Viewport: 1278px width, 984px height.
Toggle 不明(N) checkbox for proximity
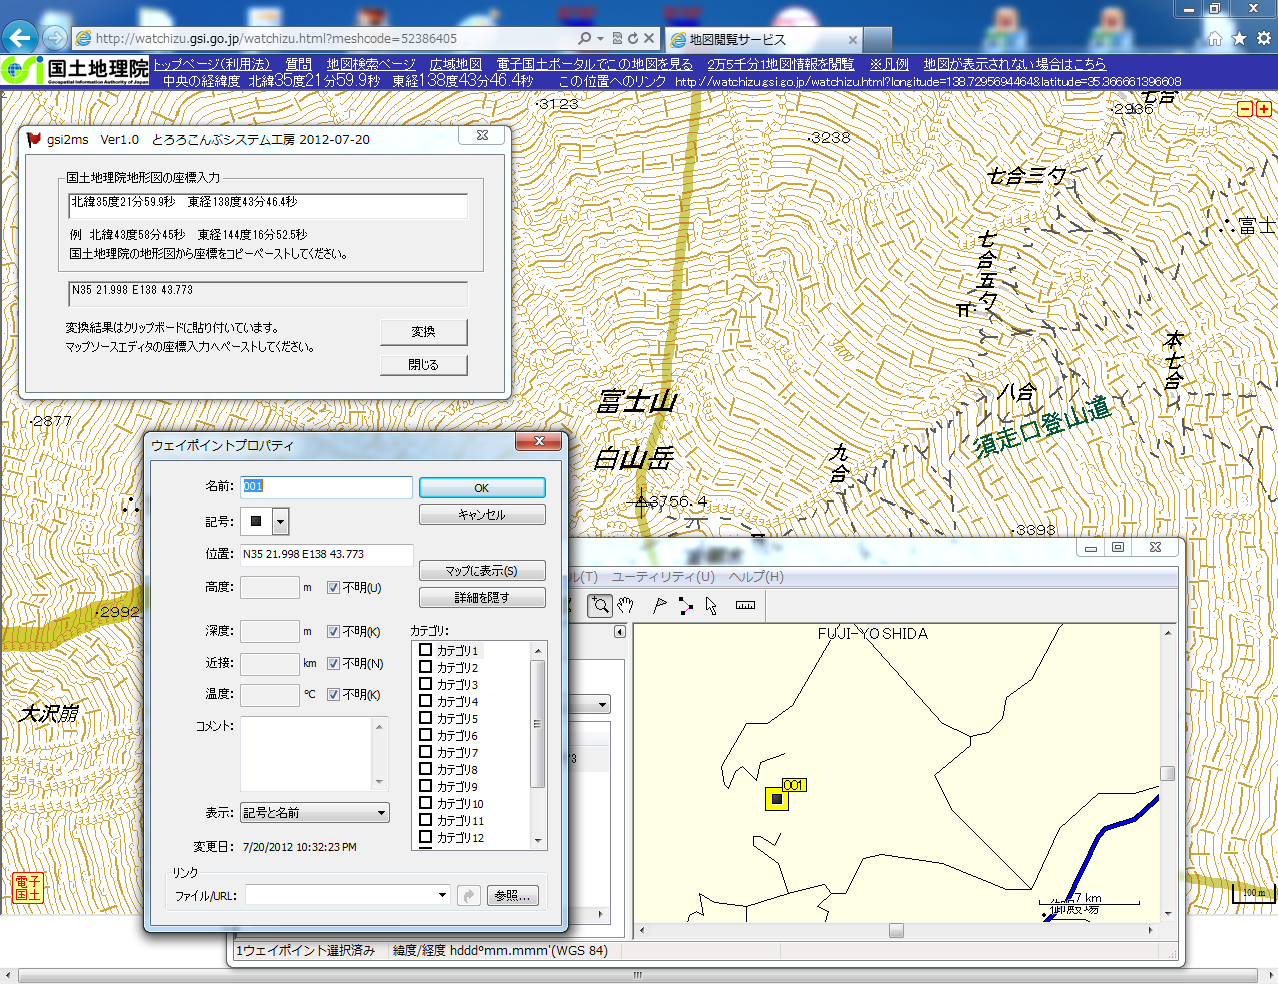click(x=334, y=664)
